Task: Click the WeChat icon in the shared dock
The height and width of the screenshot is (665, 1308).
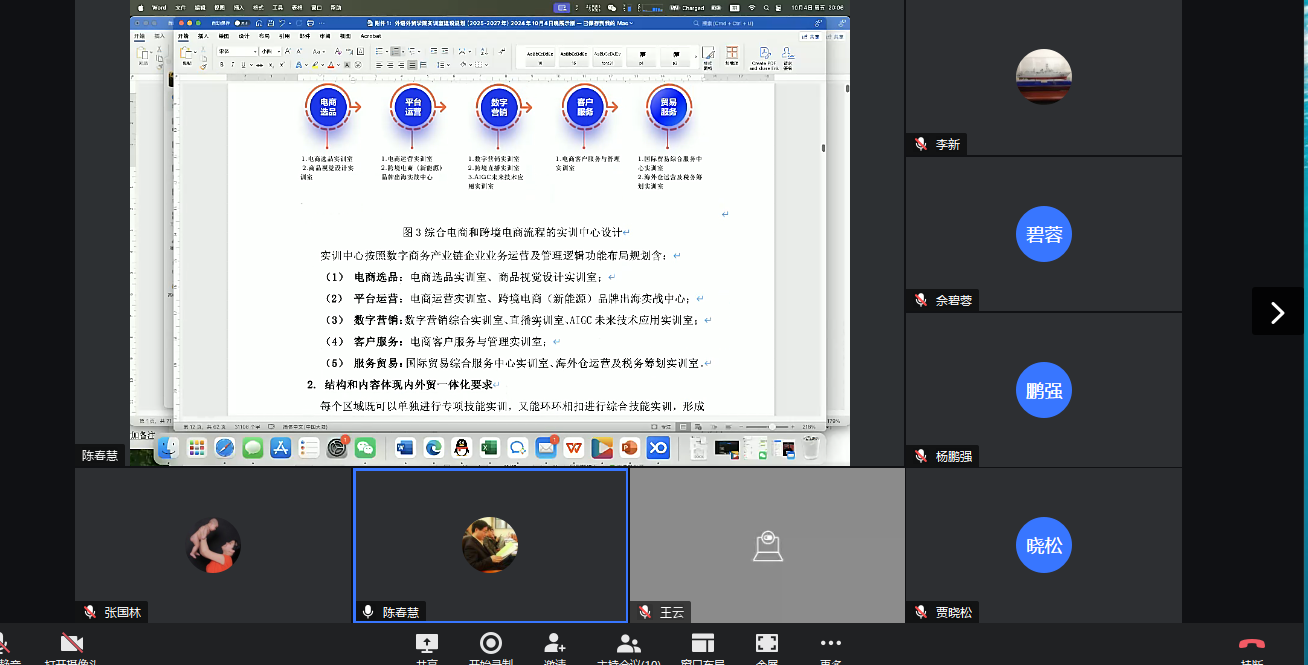Action: pos(365,448)
